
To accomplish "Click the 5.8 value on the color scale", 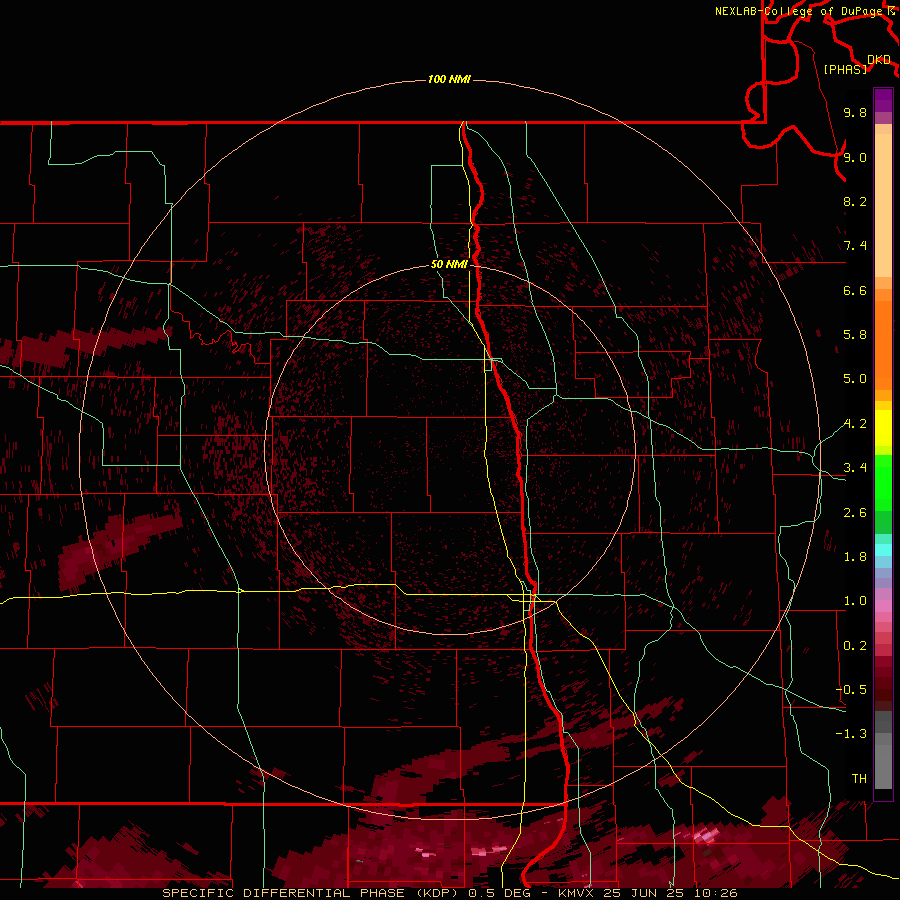I will (855, 335).
